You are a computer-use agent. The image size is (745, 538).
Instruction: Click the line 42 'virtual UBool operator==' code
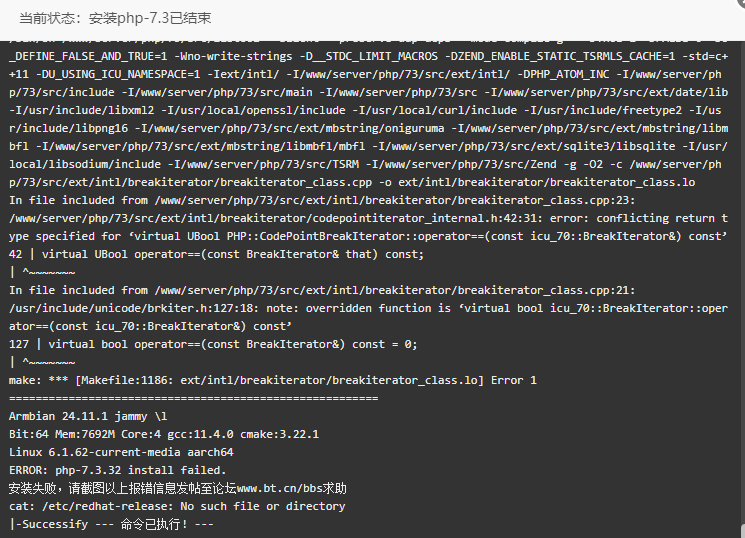pos(216,255)
